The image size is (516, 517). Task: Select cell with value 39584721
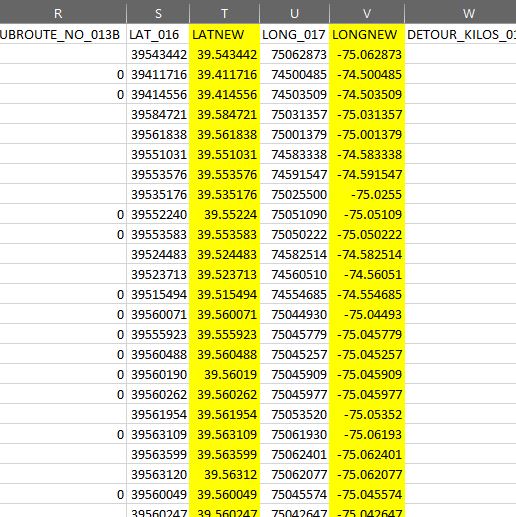(x=158, y=114)
